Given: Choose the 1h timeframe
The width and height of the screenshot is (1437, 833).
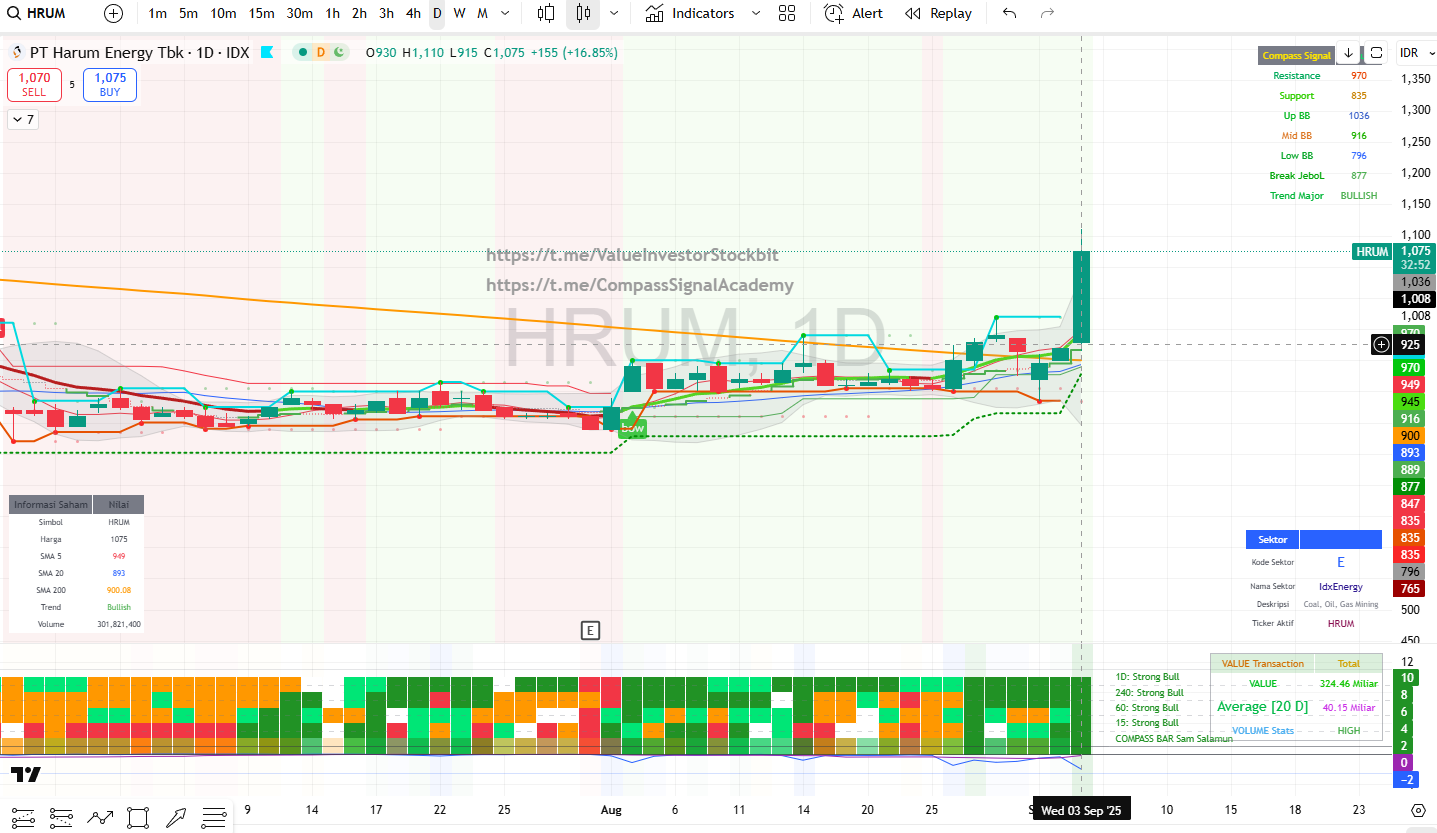Looking at the screenshot, I should [333, 13].
